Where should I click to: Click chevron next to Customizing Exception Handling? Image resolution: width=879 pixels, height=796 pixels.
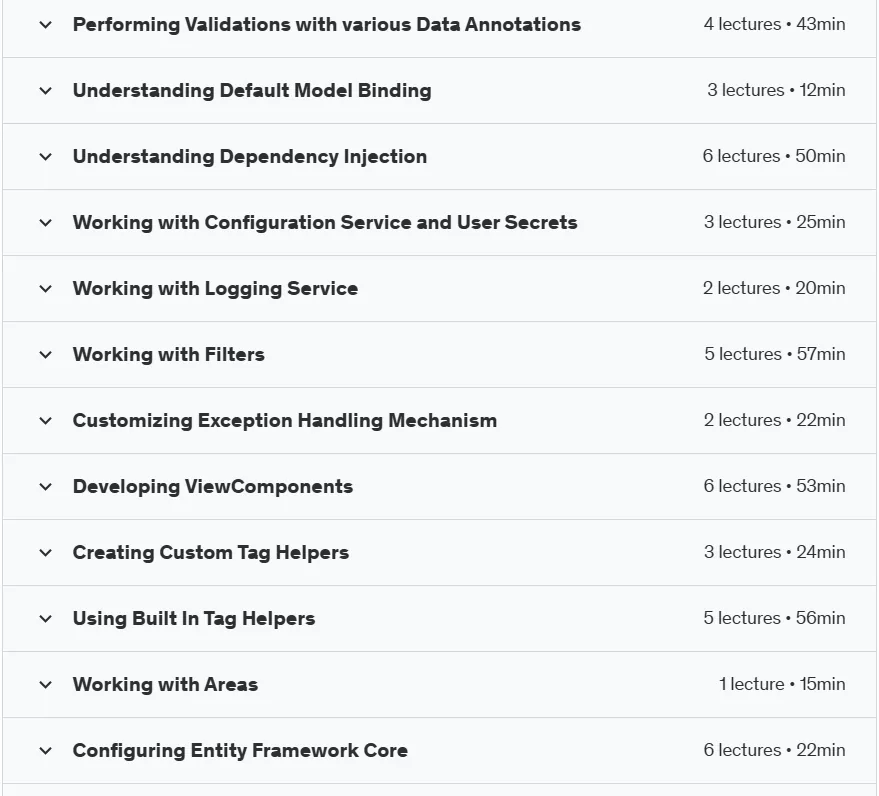(x=45, y=421)
